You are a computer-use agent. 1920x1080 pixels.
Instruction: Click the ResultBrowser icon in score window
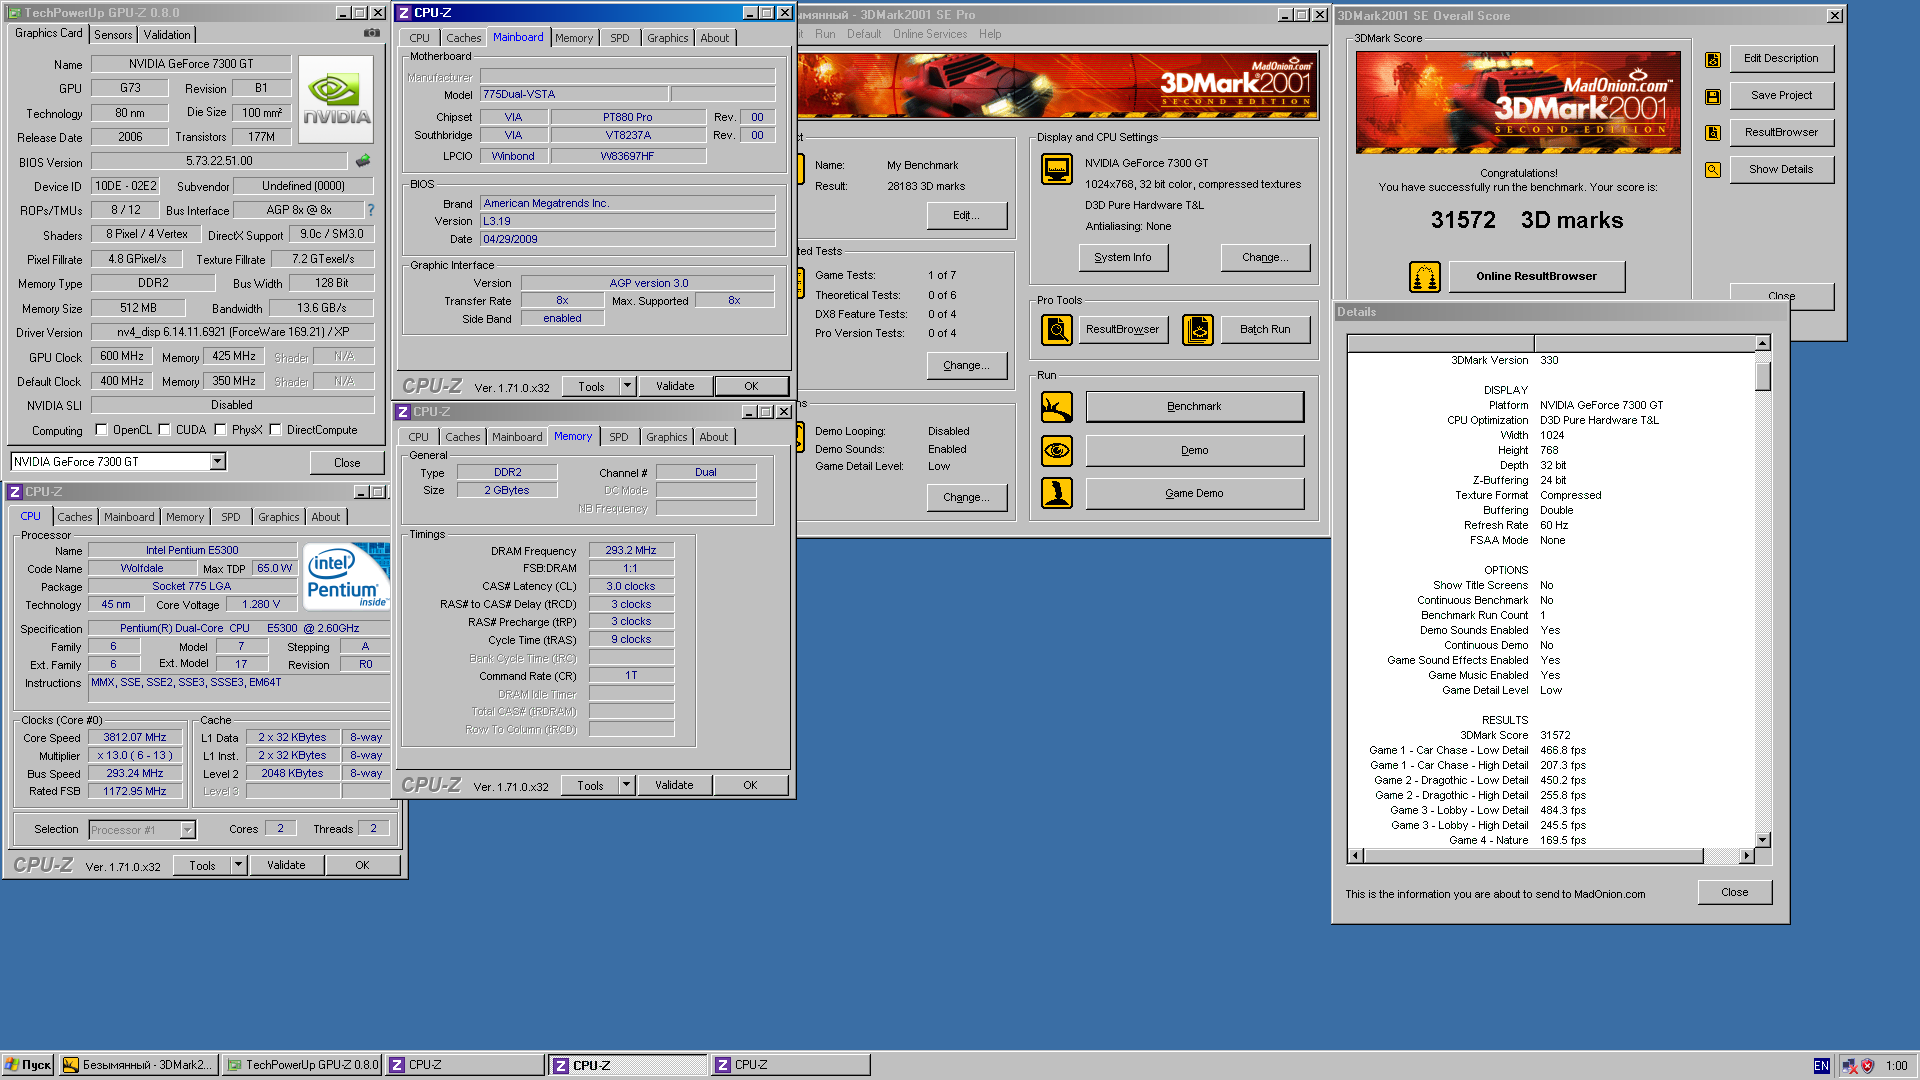[1713, 132]
